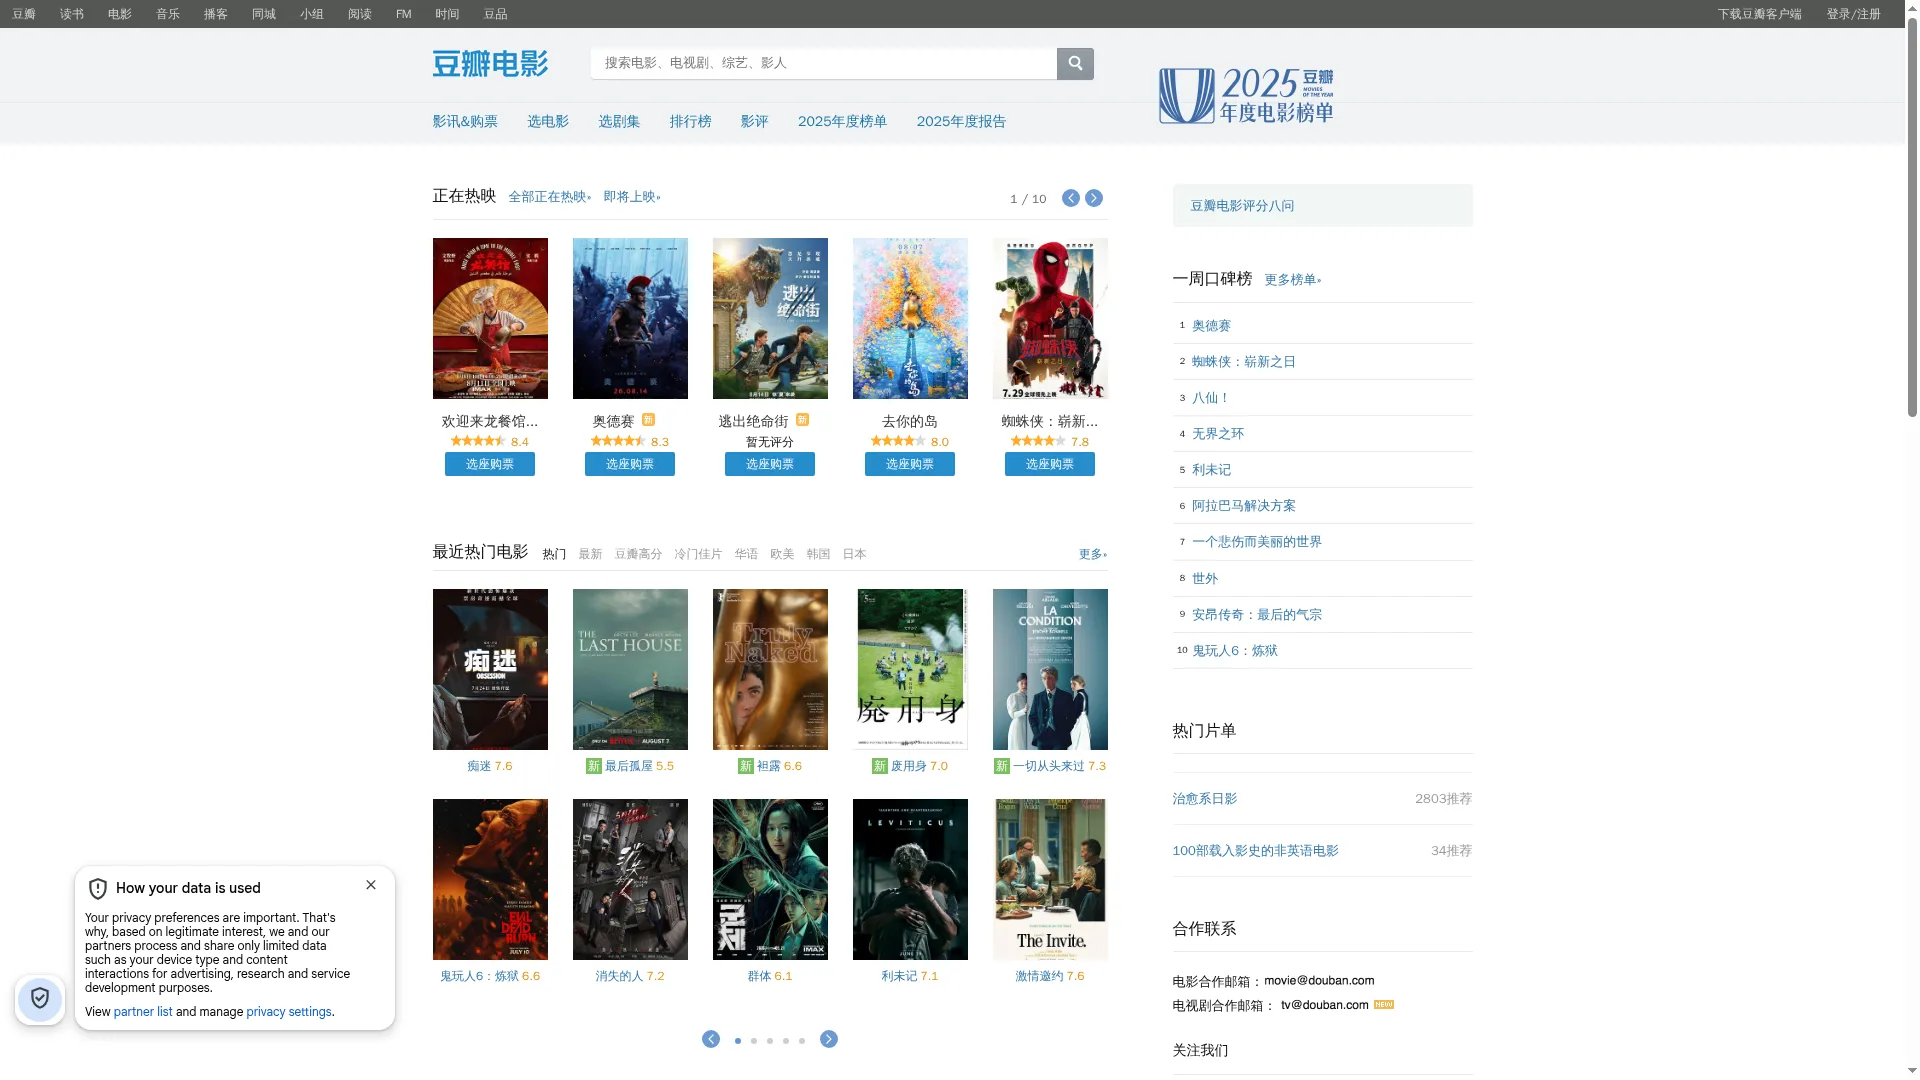Screen dimensions: 1920x1080
Task: Click 更多 beside 最近热门电影 tabs
Action: click(1092, 554)
